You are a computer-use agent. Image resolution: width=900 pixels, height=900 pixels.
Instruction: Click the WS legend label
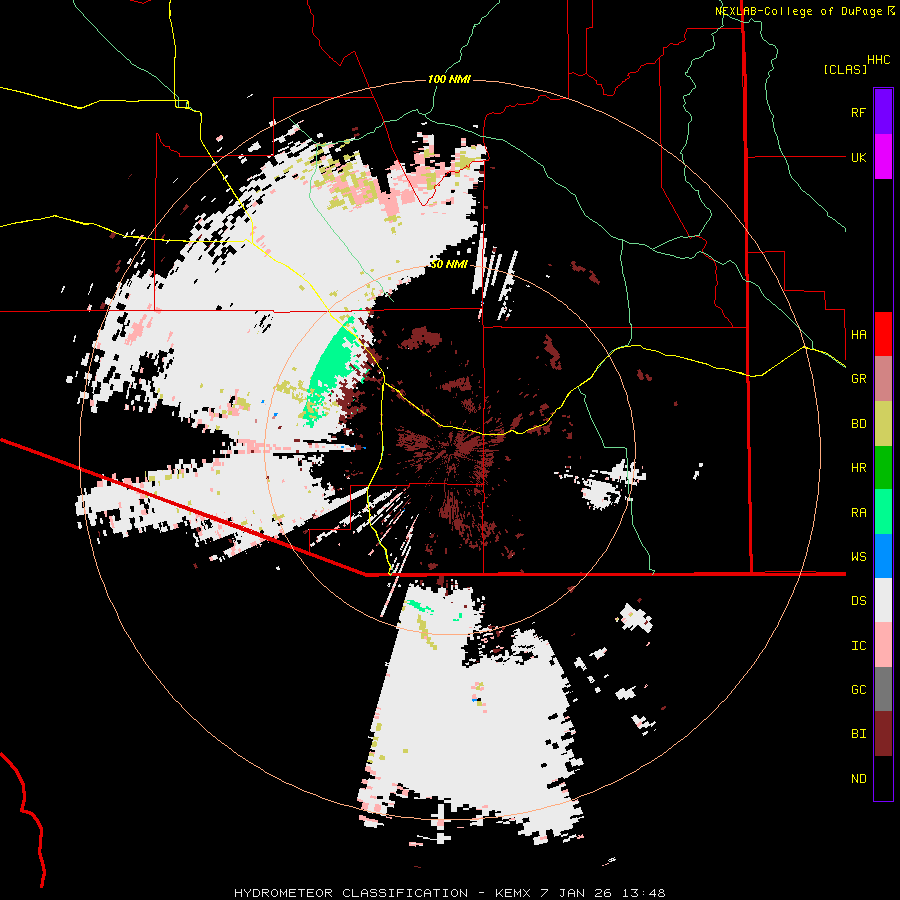point(858,557)
